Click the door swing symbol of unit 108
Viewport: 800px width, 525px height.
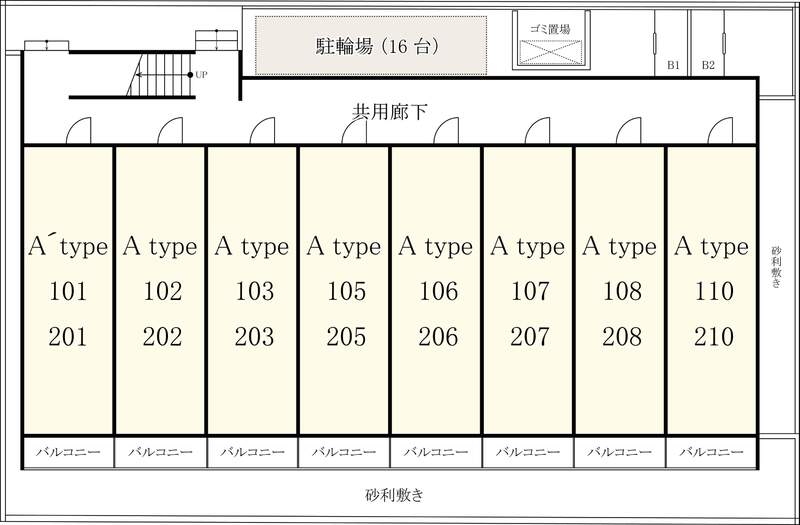[x=629, y=131]
